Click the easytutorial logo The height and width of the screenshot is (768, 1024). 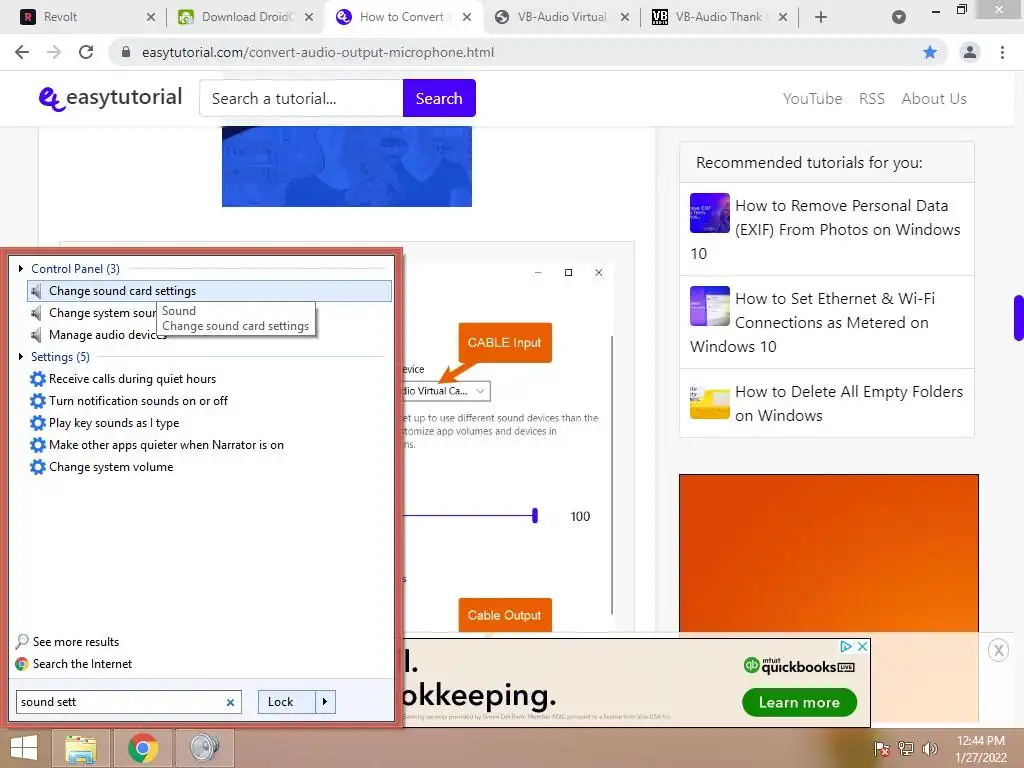(x=110, y=98)
